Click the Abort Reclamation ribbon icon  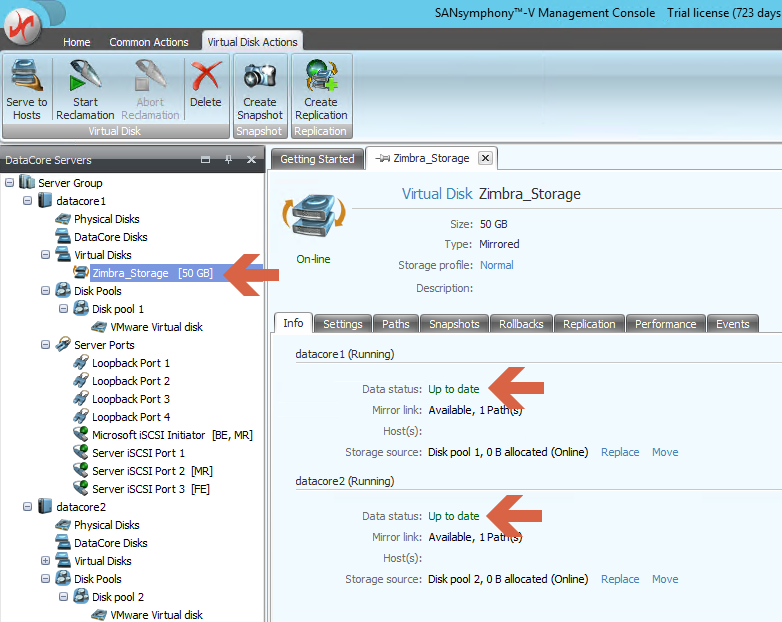[150, 76]
